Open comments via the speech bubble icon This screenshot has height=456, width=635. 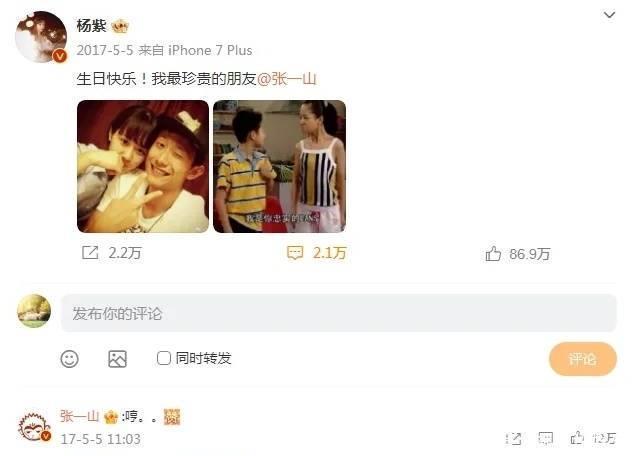pos(295,253)
